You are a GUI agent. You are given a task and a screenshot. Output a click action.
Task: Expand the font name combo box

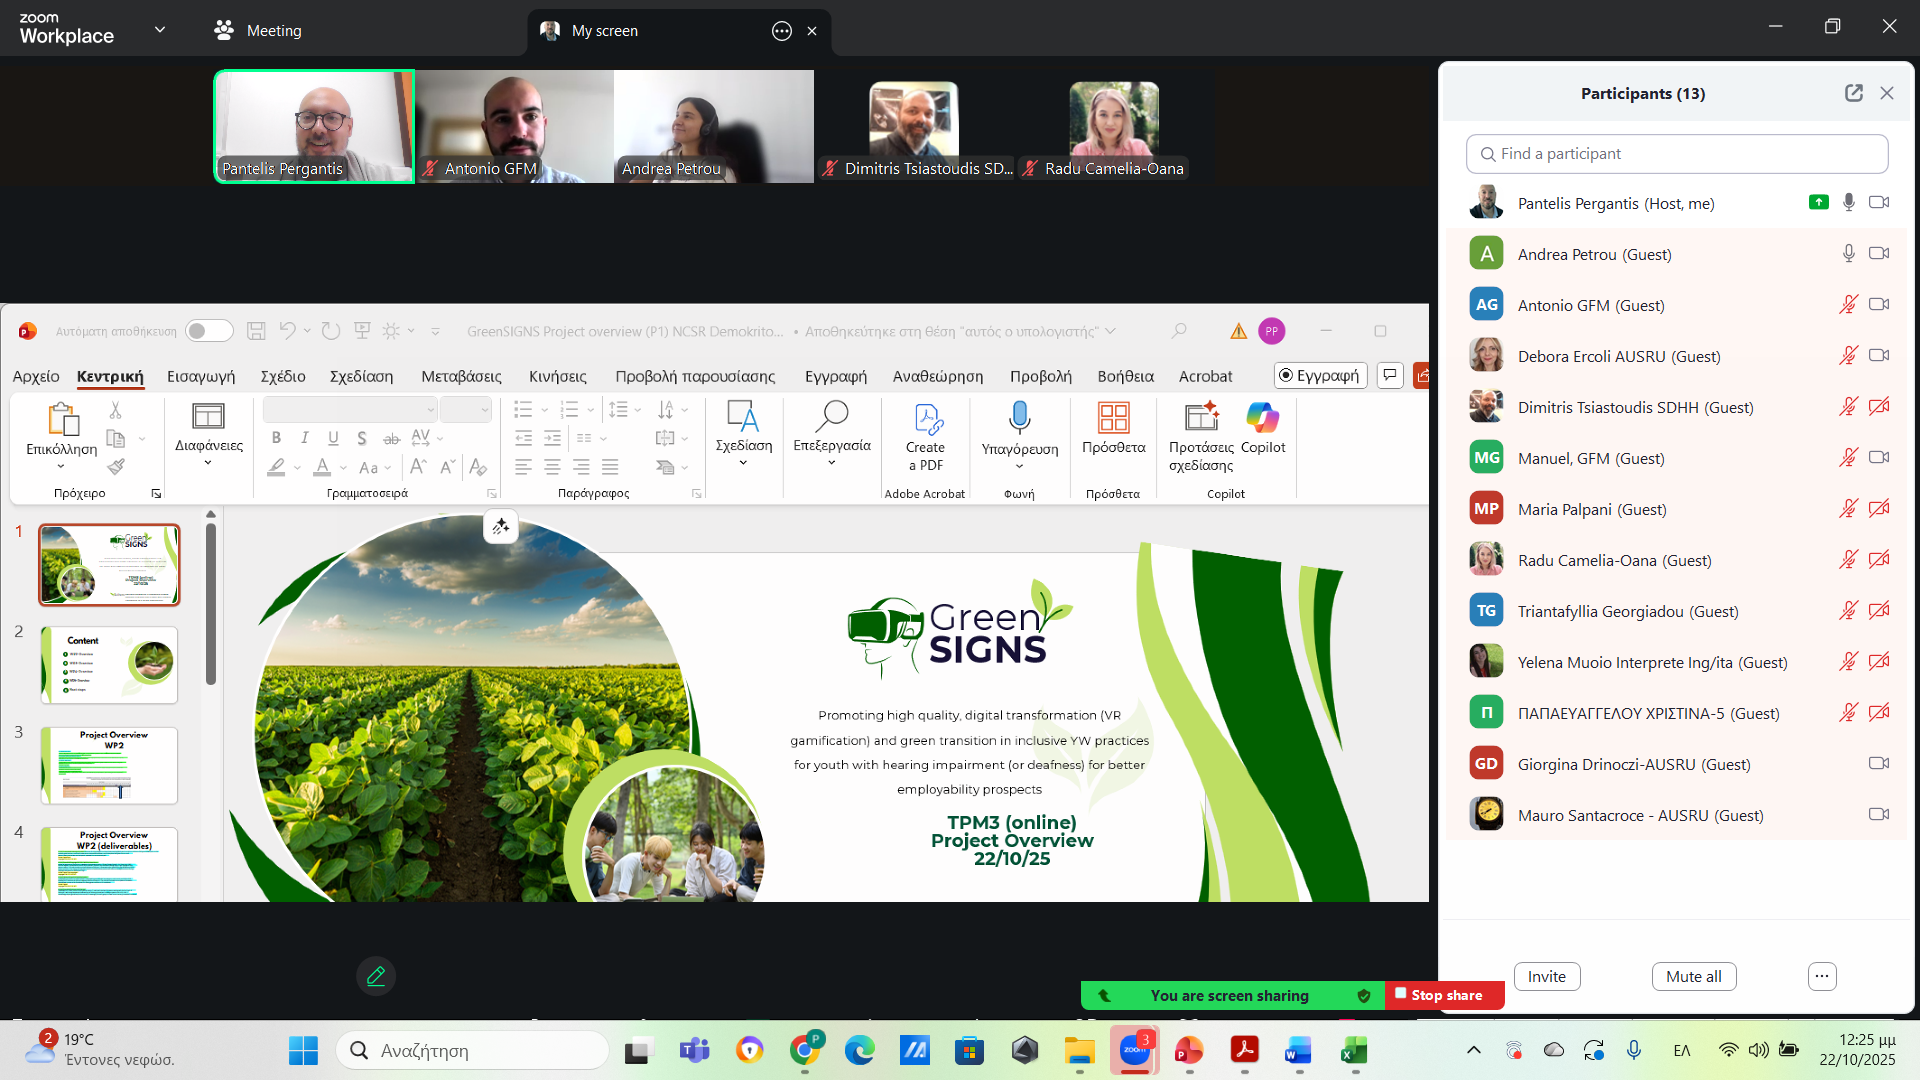pyautogui.click(x=431, y=410)
